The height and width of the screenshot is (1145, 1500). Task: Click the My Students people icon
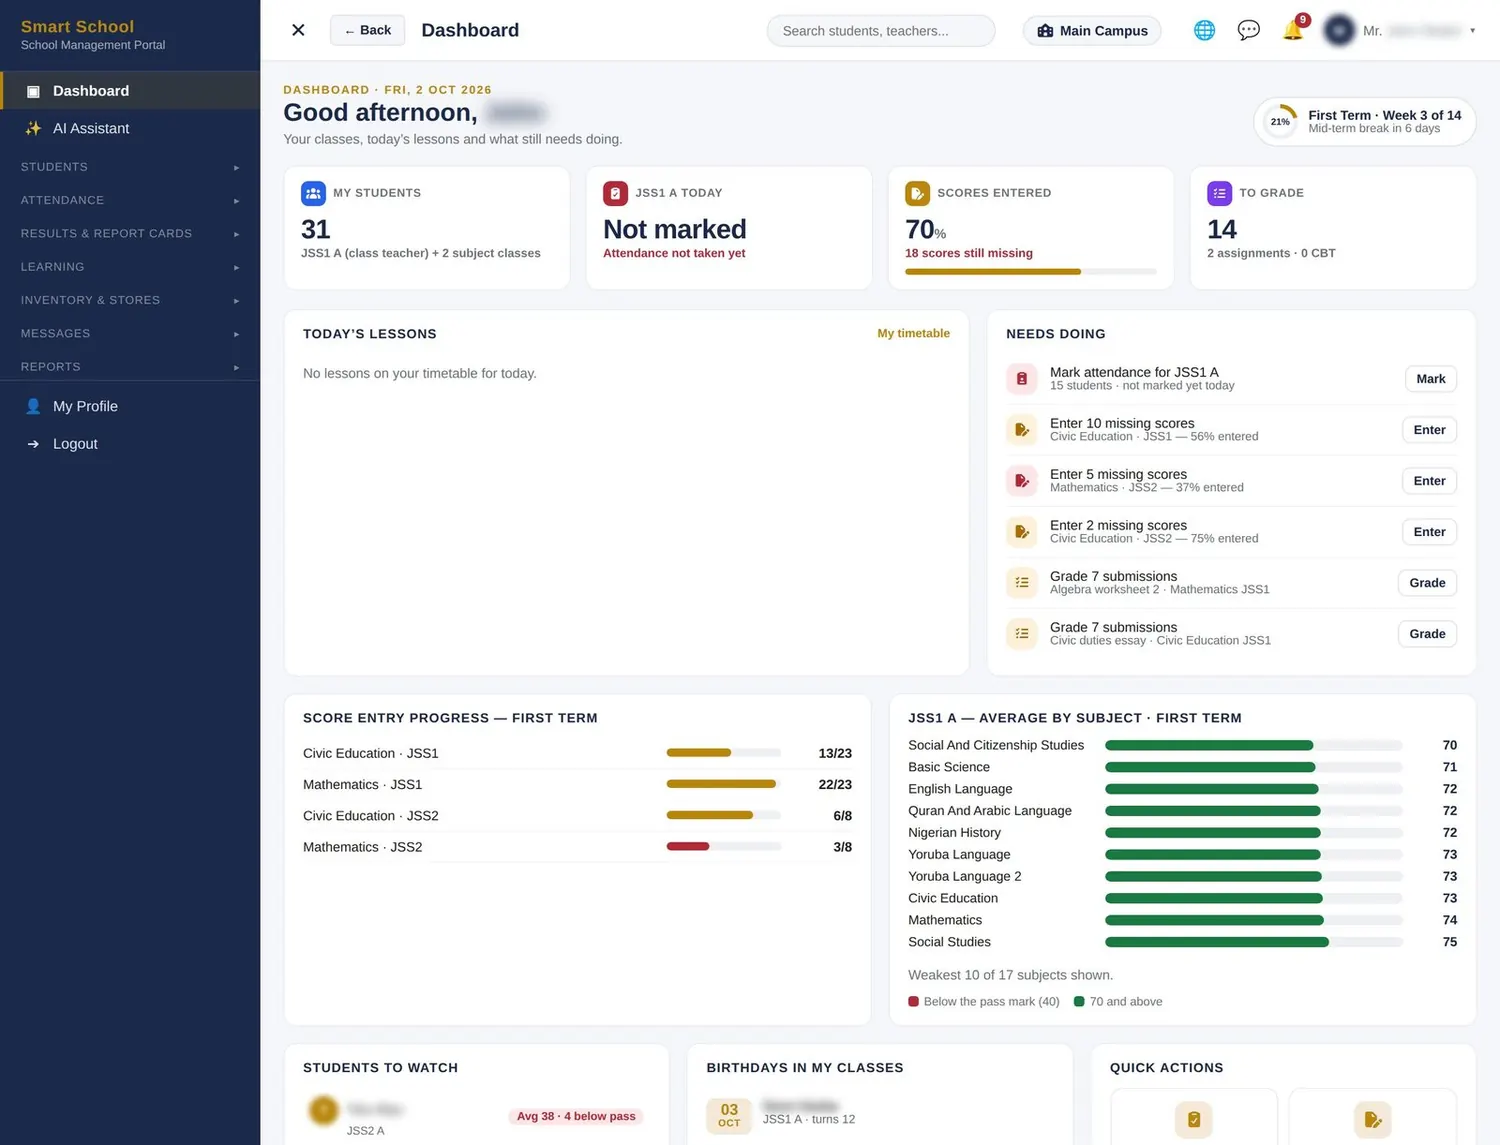point(313,193)
